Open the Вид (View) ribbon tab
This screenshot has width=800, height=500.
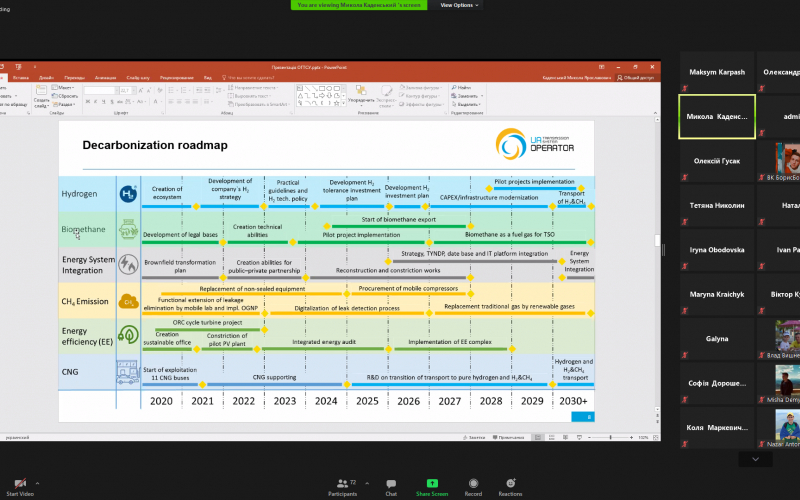(x=208, y=78)
